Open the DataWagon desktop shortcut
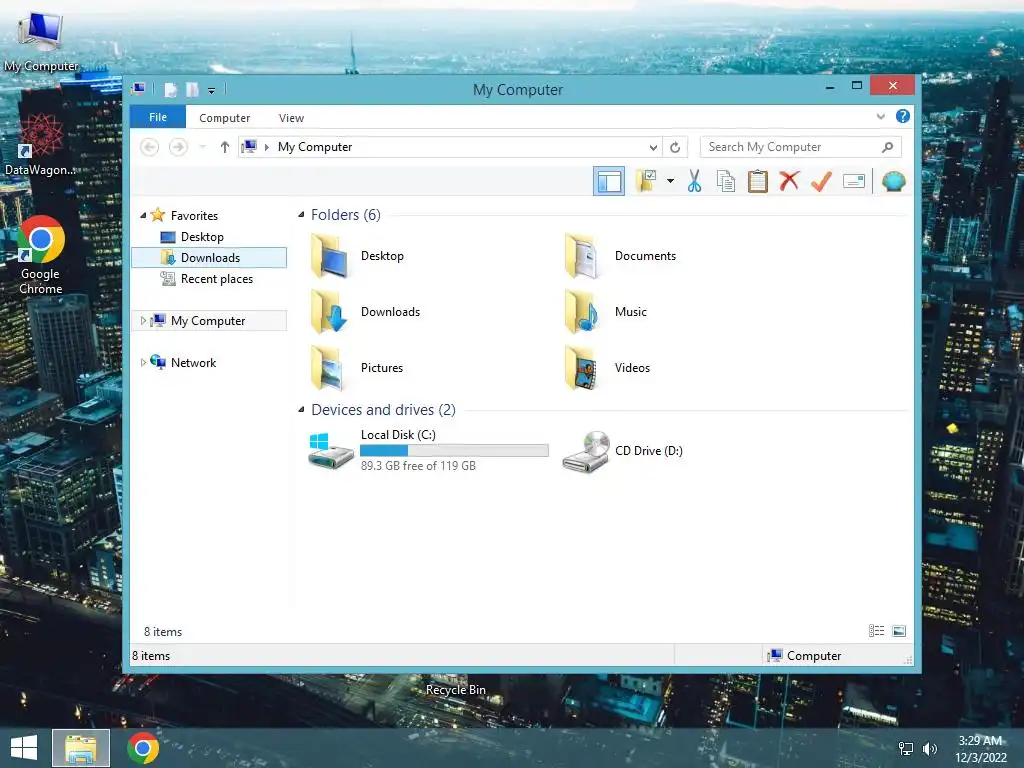This screenshot has height=768, width=1024. tap(40, 145)
